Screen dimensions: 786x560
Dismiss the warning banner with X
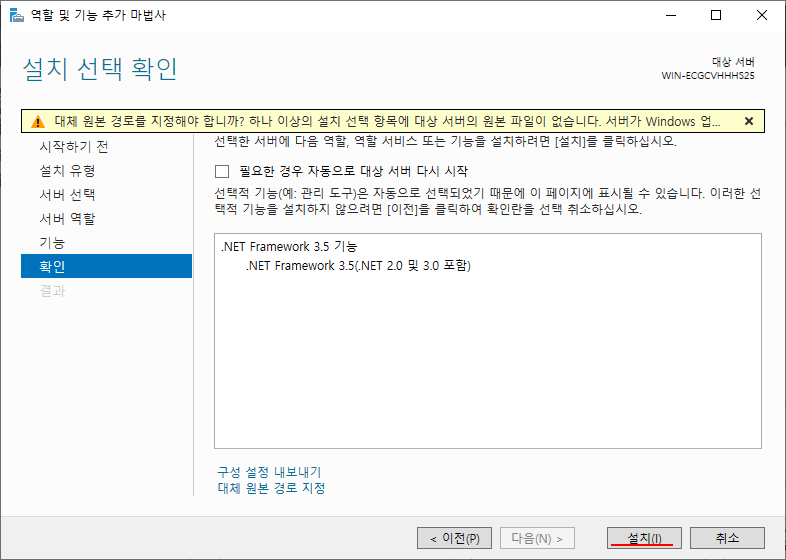[x=749, y=121]
